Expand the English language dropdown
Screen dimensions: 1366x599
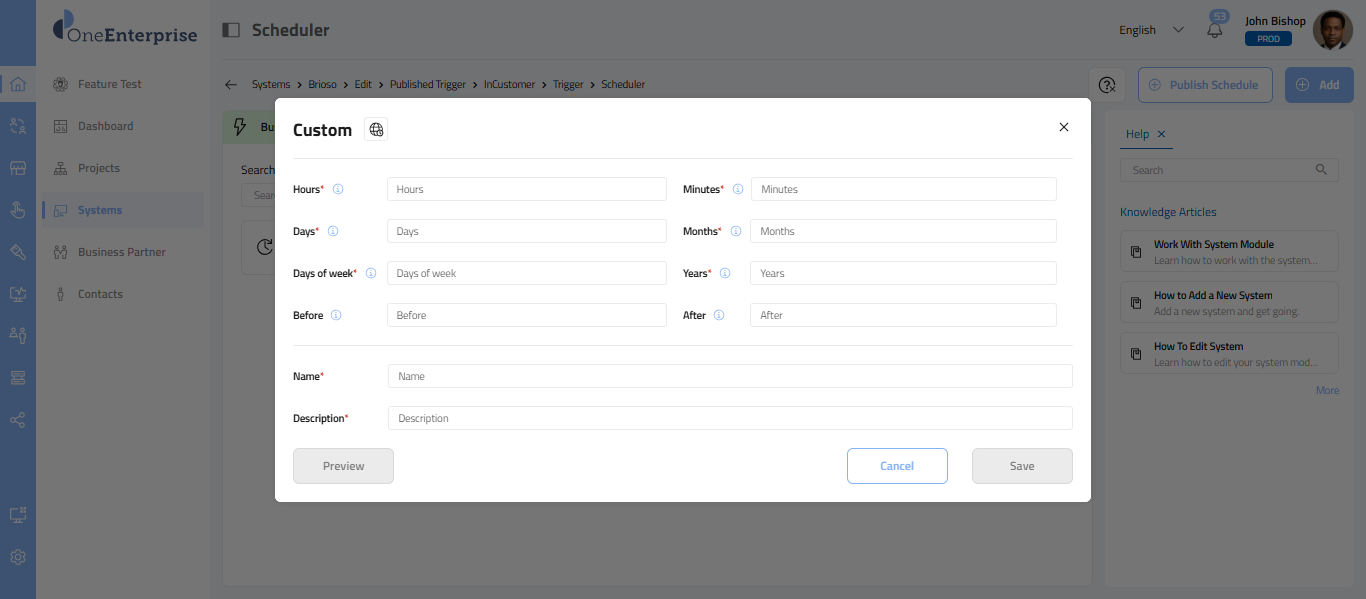[1151, 30]
